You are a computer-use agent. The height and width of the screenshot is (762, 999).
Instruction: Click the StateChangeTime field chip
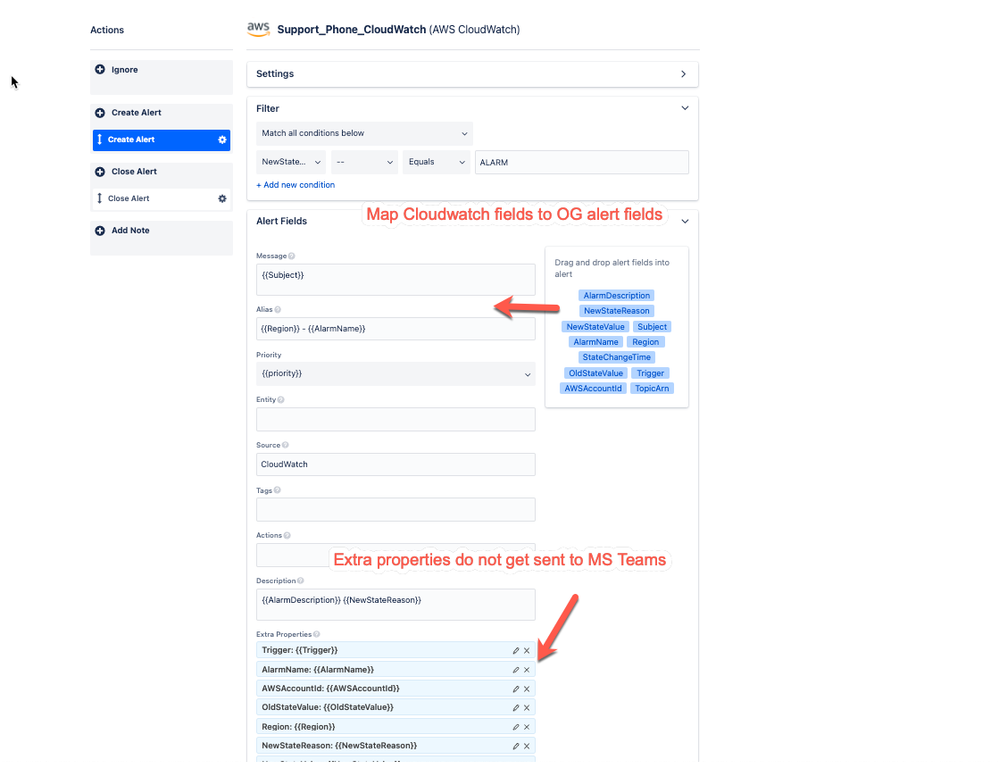coord(617,357)
